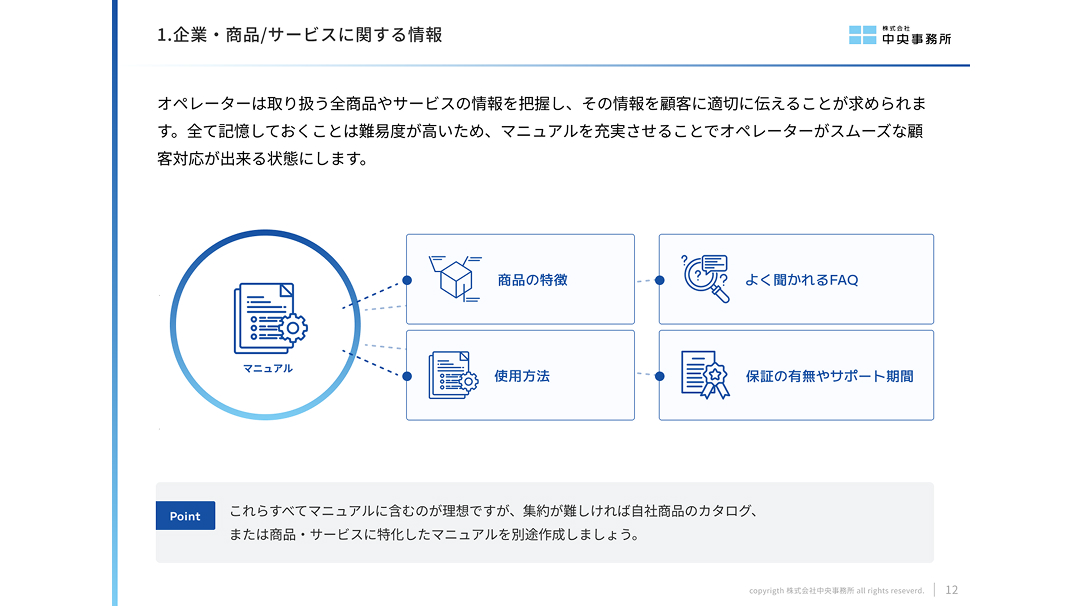1080x607 pixels.
Task: Select the 保証の有無やサポート期間 label
Action: click(x=829, y=376)
